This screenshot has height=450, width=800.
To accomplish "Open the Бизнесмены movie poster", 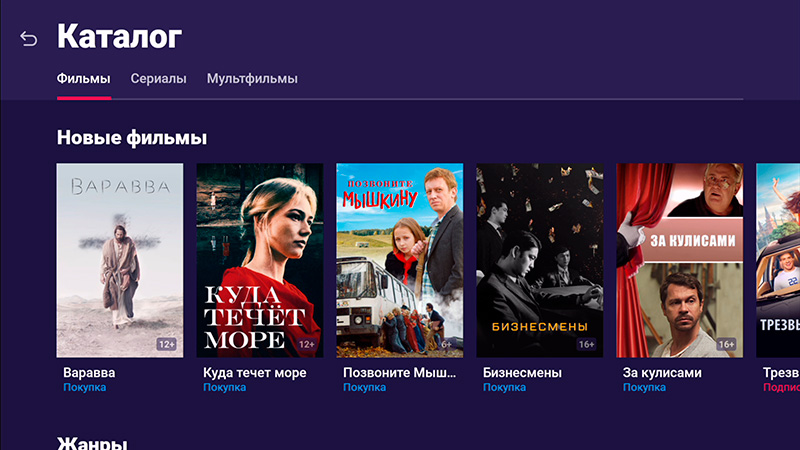I will point(540,260).
